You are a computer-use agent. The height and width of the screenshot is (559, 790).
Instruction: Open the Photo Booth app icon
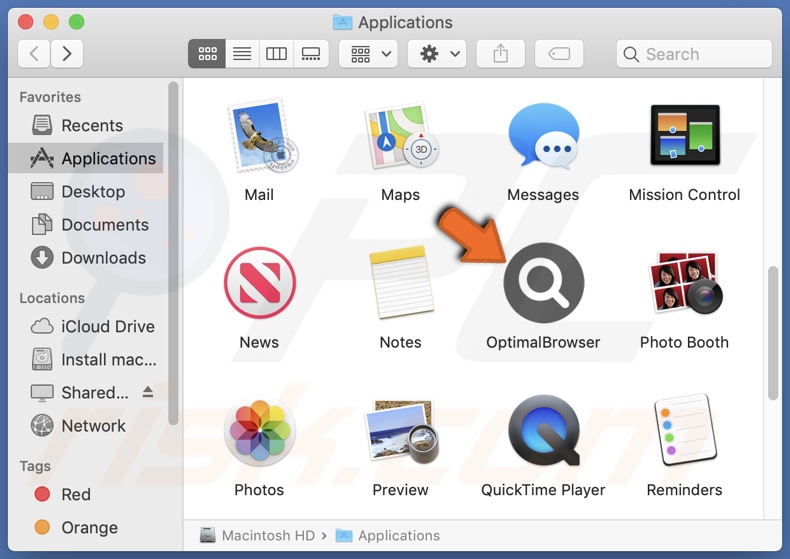click(x=685, y=283)
